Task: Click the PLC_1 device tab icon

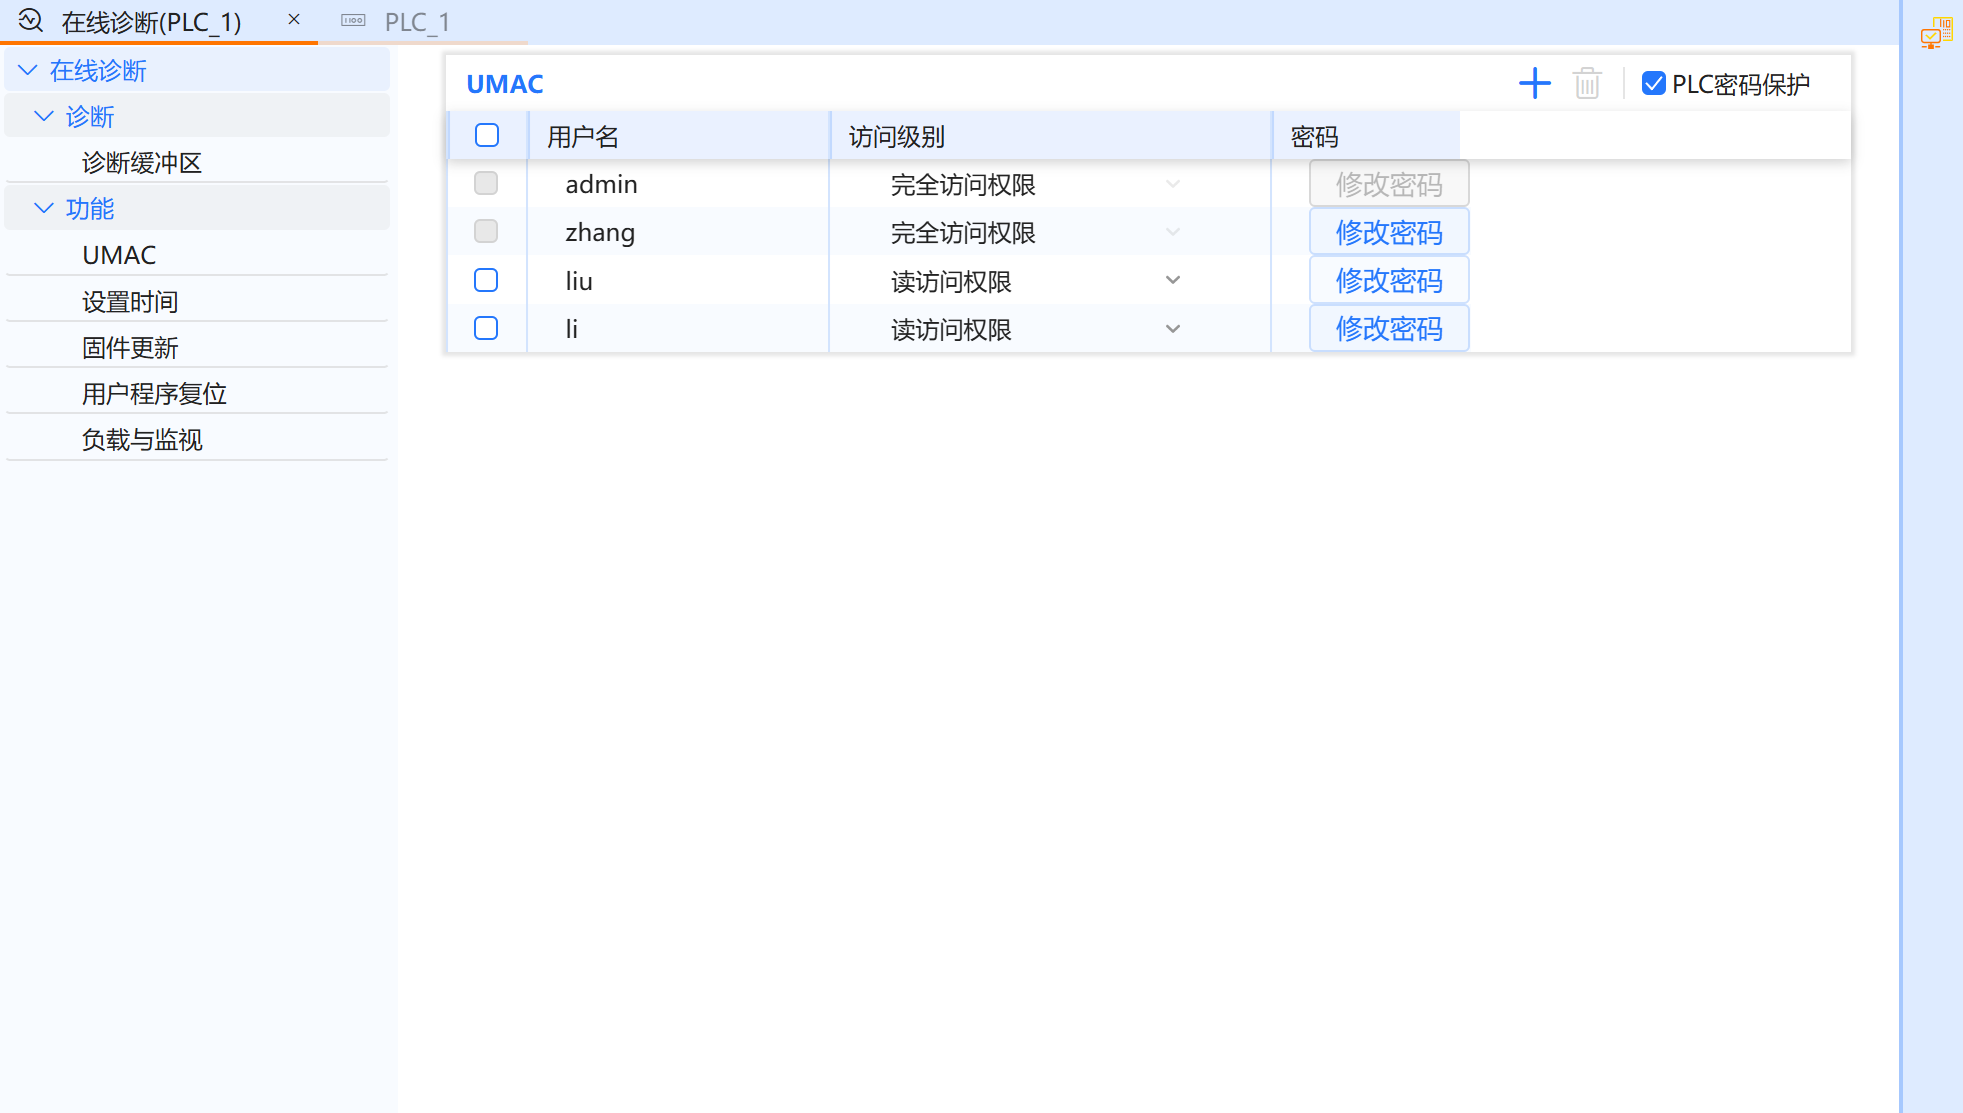Action: point(353,21)
